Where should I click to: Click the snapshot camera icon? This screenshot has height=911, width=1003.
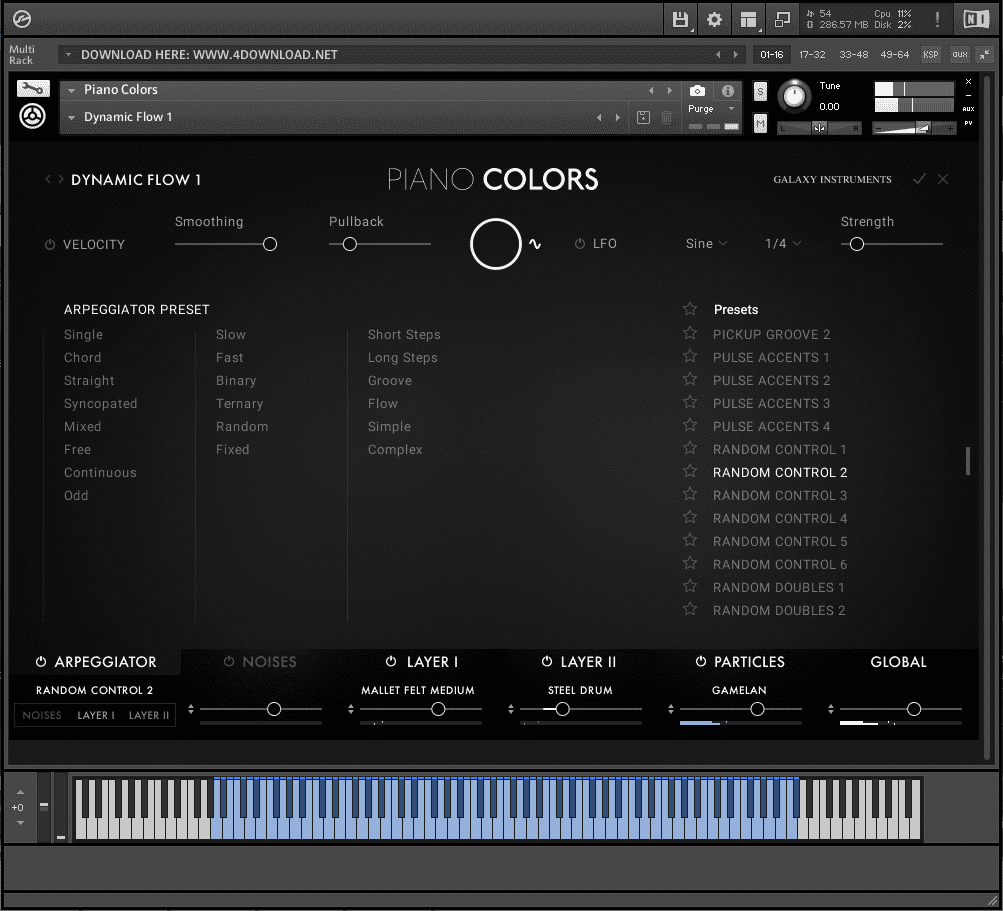click(697, 91)
